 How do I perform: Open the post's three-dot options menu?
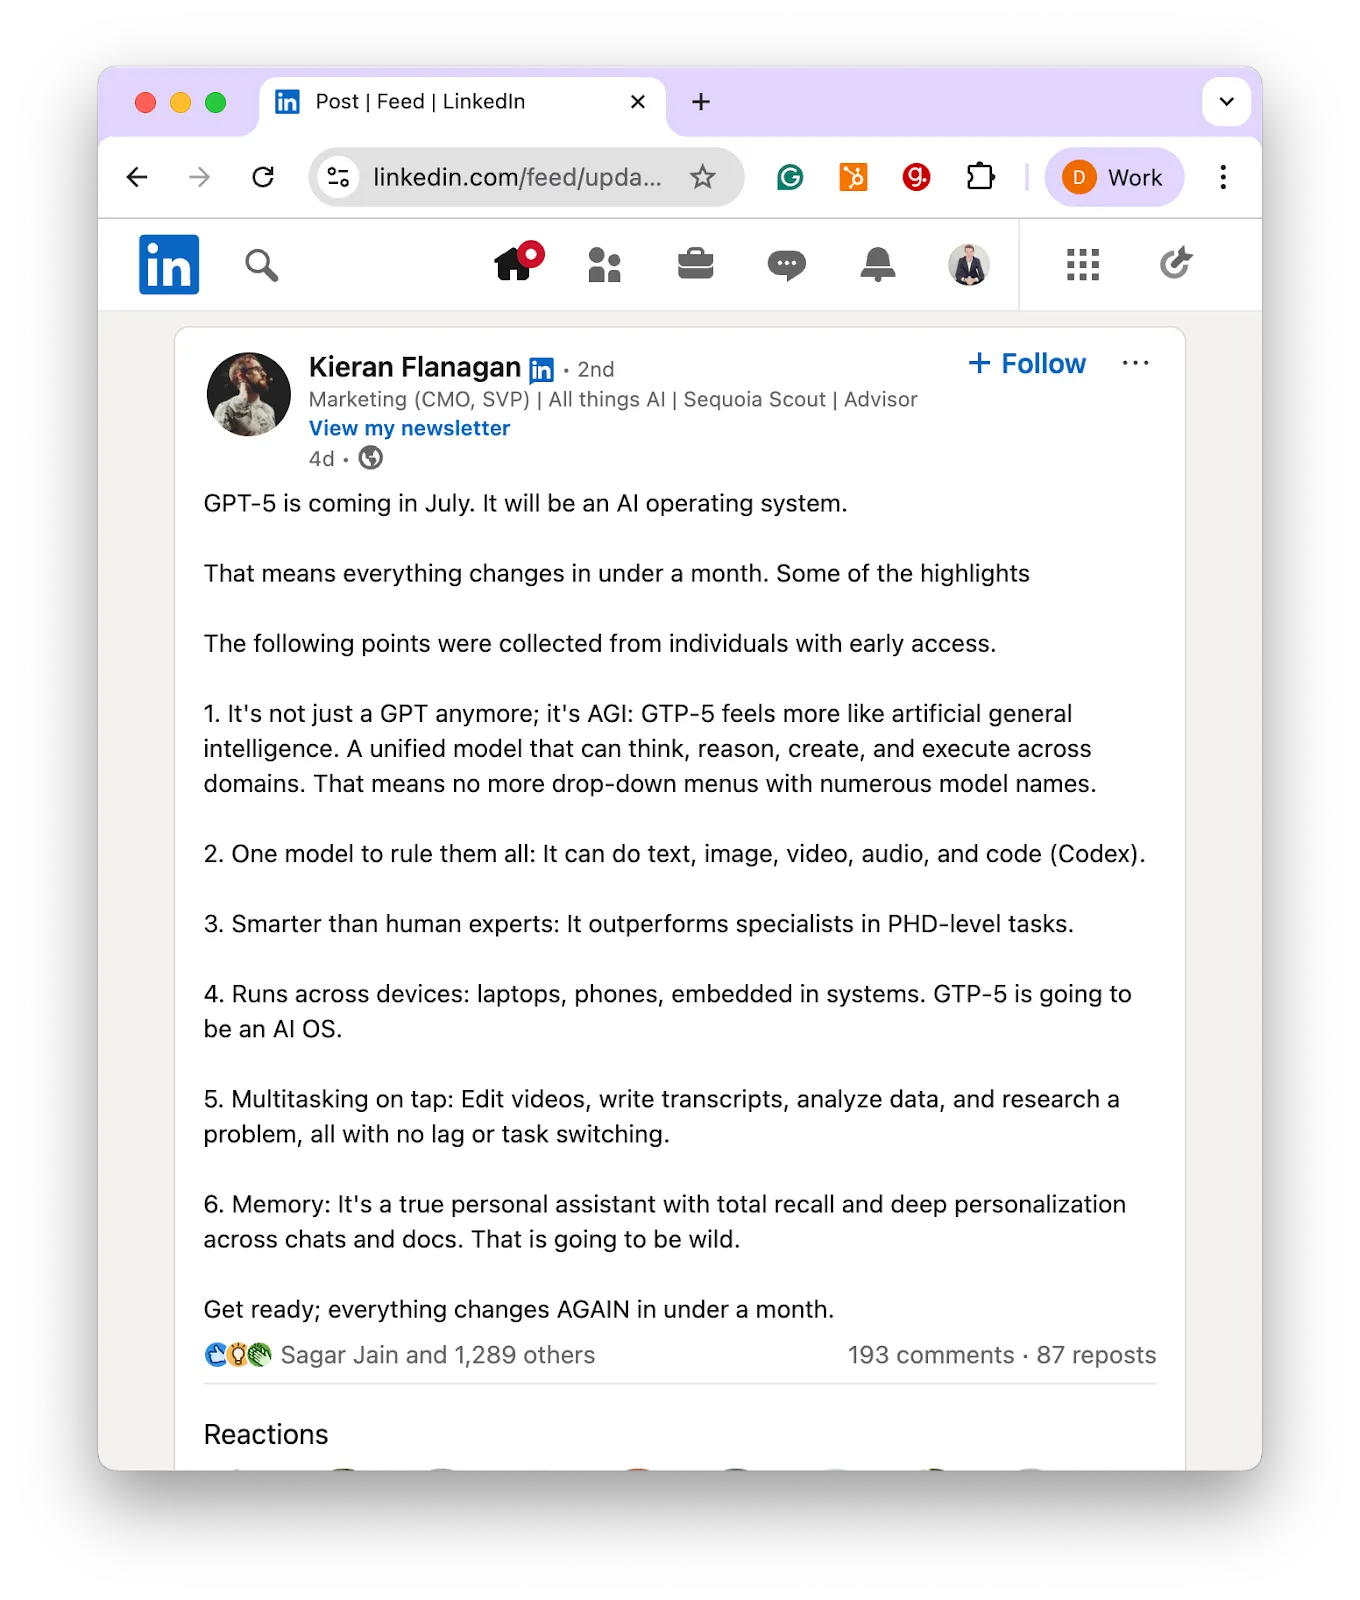click(1135, 363)
